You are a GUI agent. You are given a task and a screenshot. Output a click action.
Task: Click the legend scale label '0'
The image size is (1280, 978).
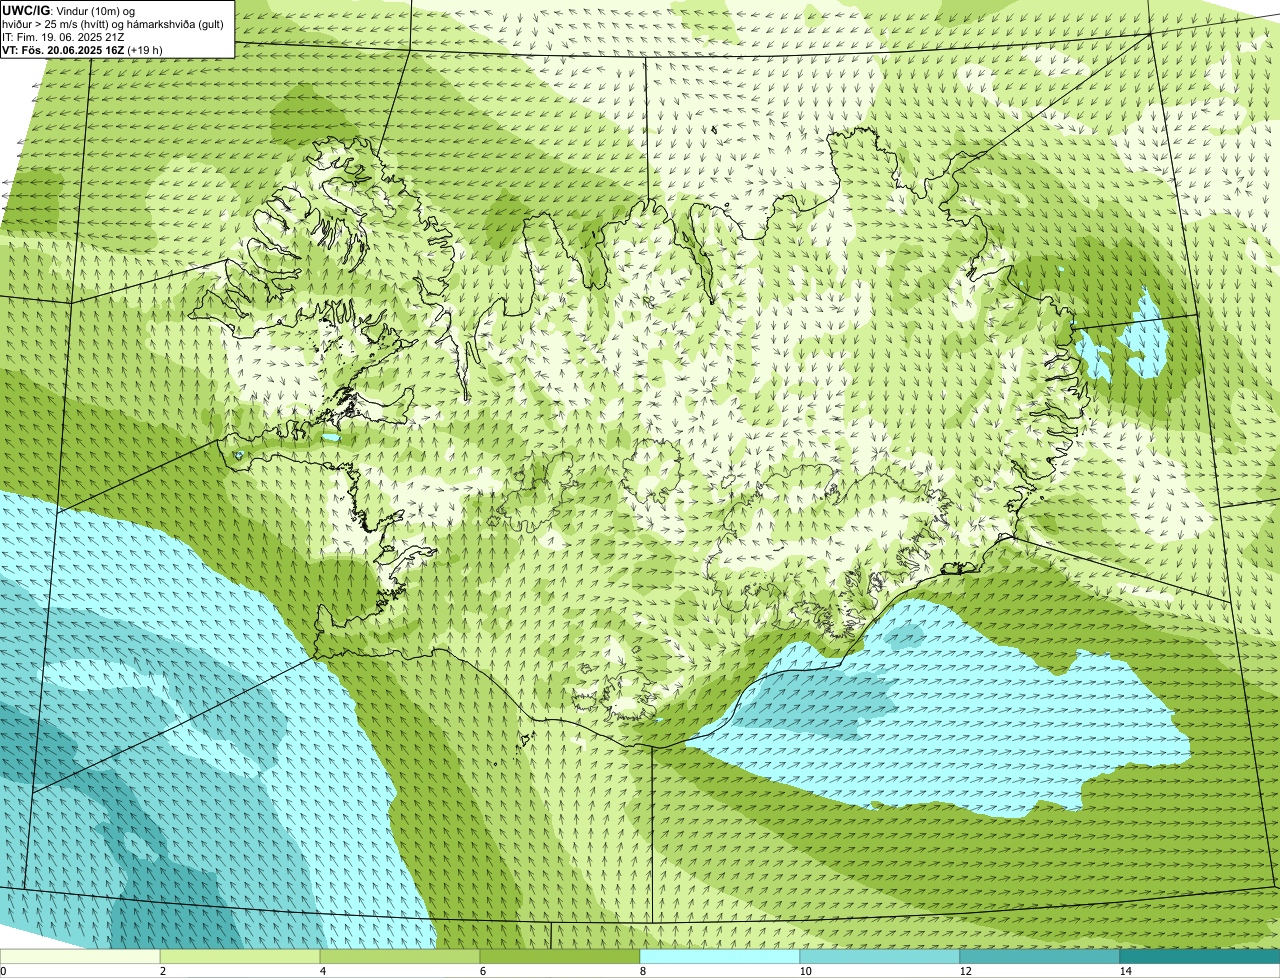(x=3, y=971)
